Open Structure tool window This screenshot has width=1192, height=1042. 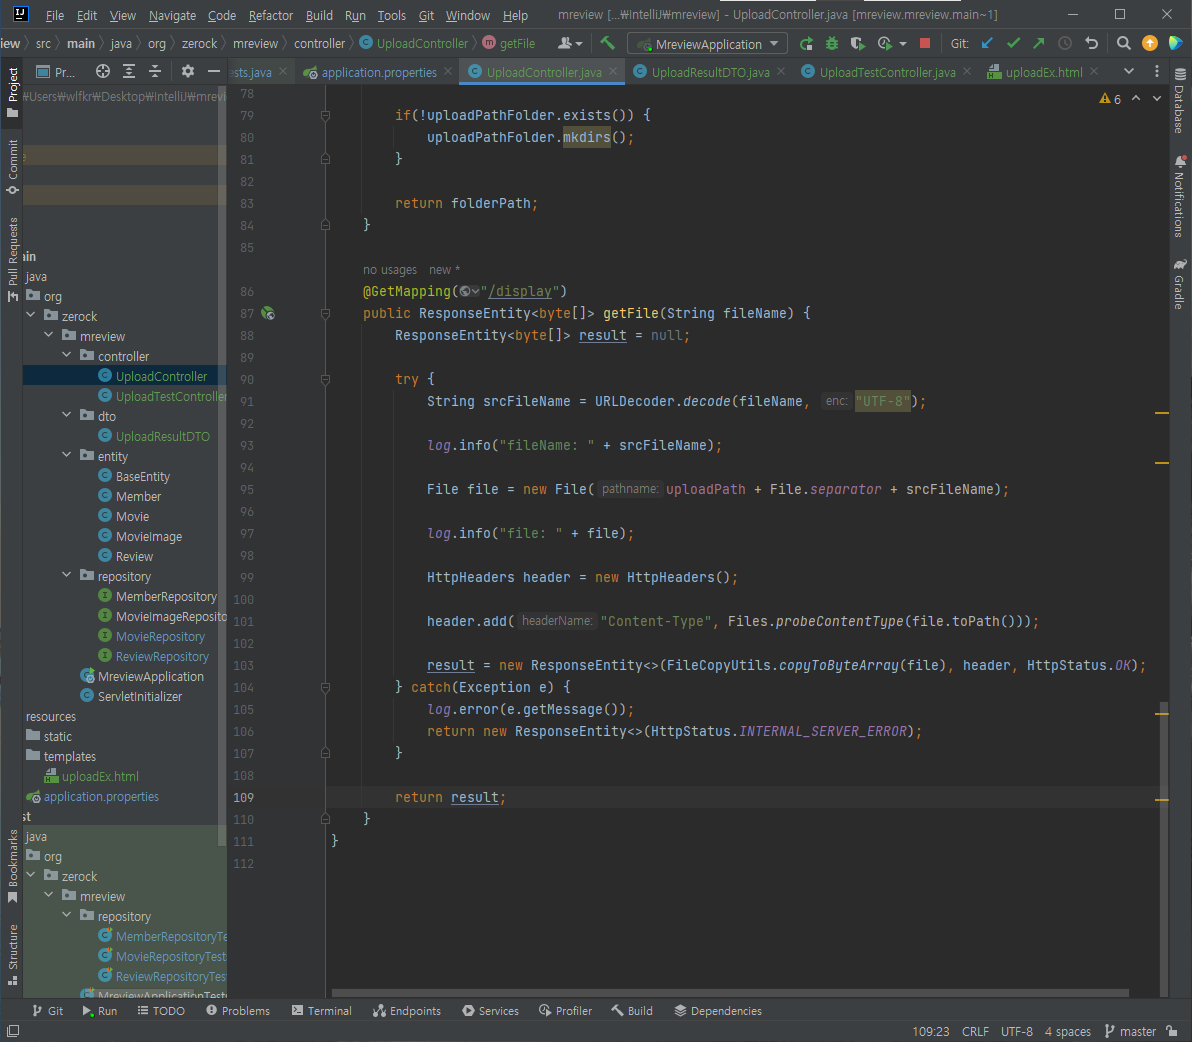coord(12,955)
